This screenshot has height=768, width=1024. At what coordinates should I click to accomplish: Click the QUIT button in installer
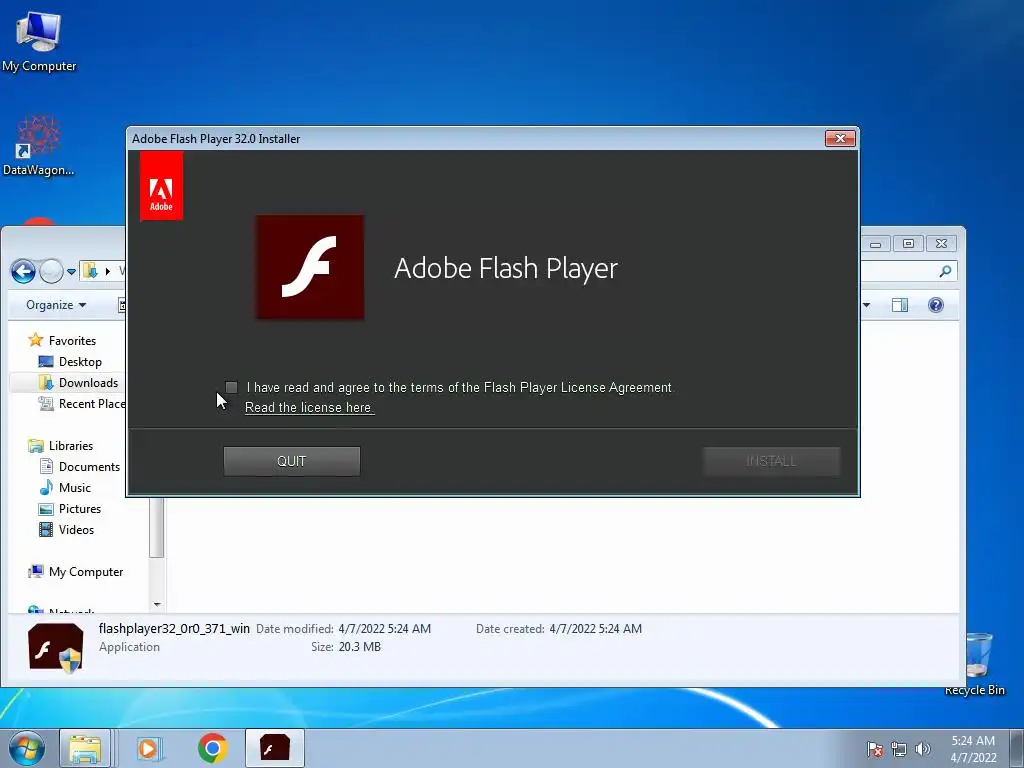(291, 461)
